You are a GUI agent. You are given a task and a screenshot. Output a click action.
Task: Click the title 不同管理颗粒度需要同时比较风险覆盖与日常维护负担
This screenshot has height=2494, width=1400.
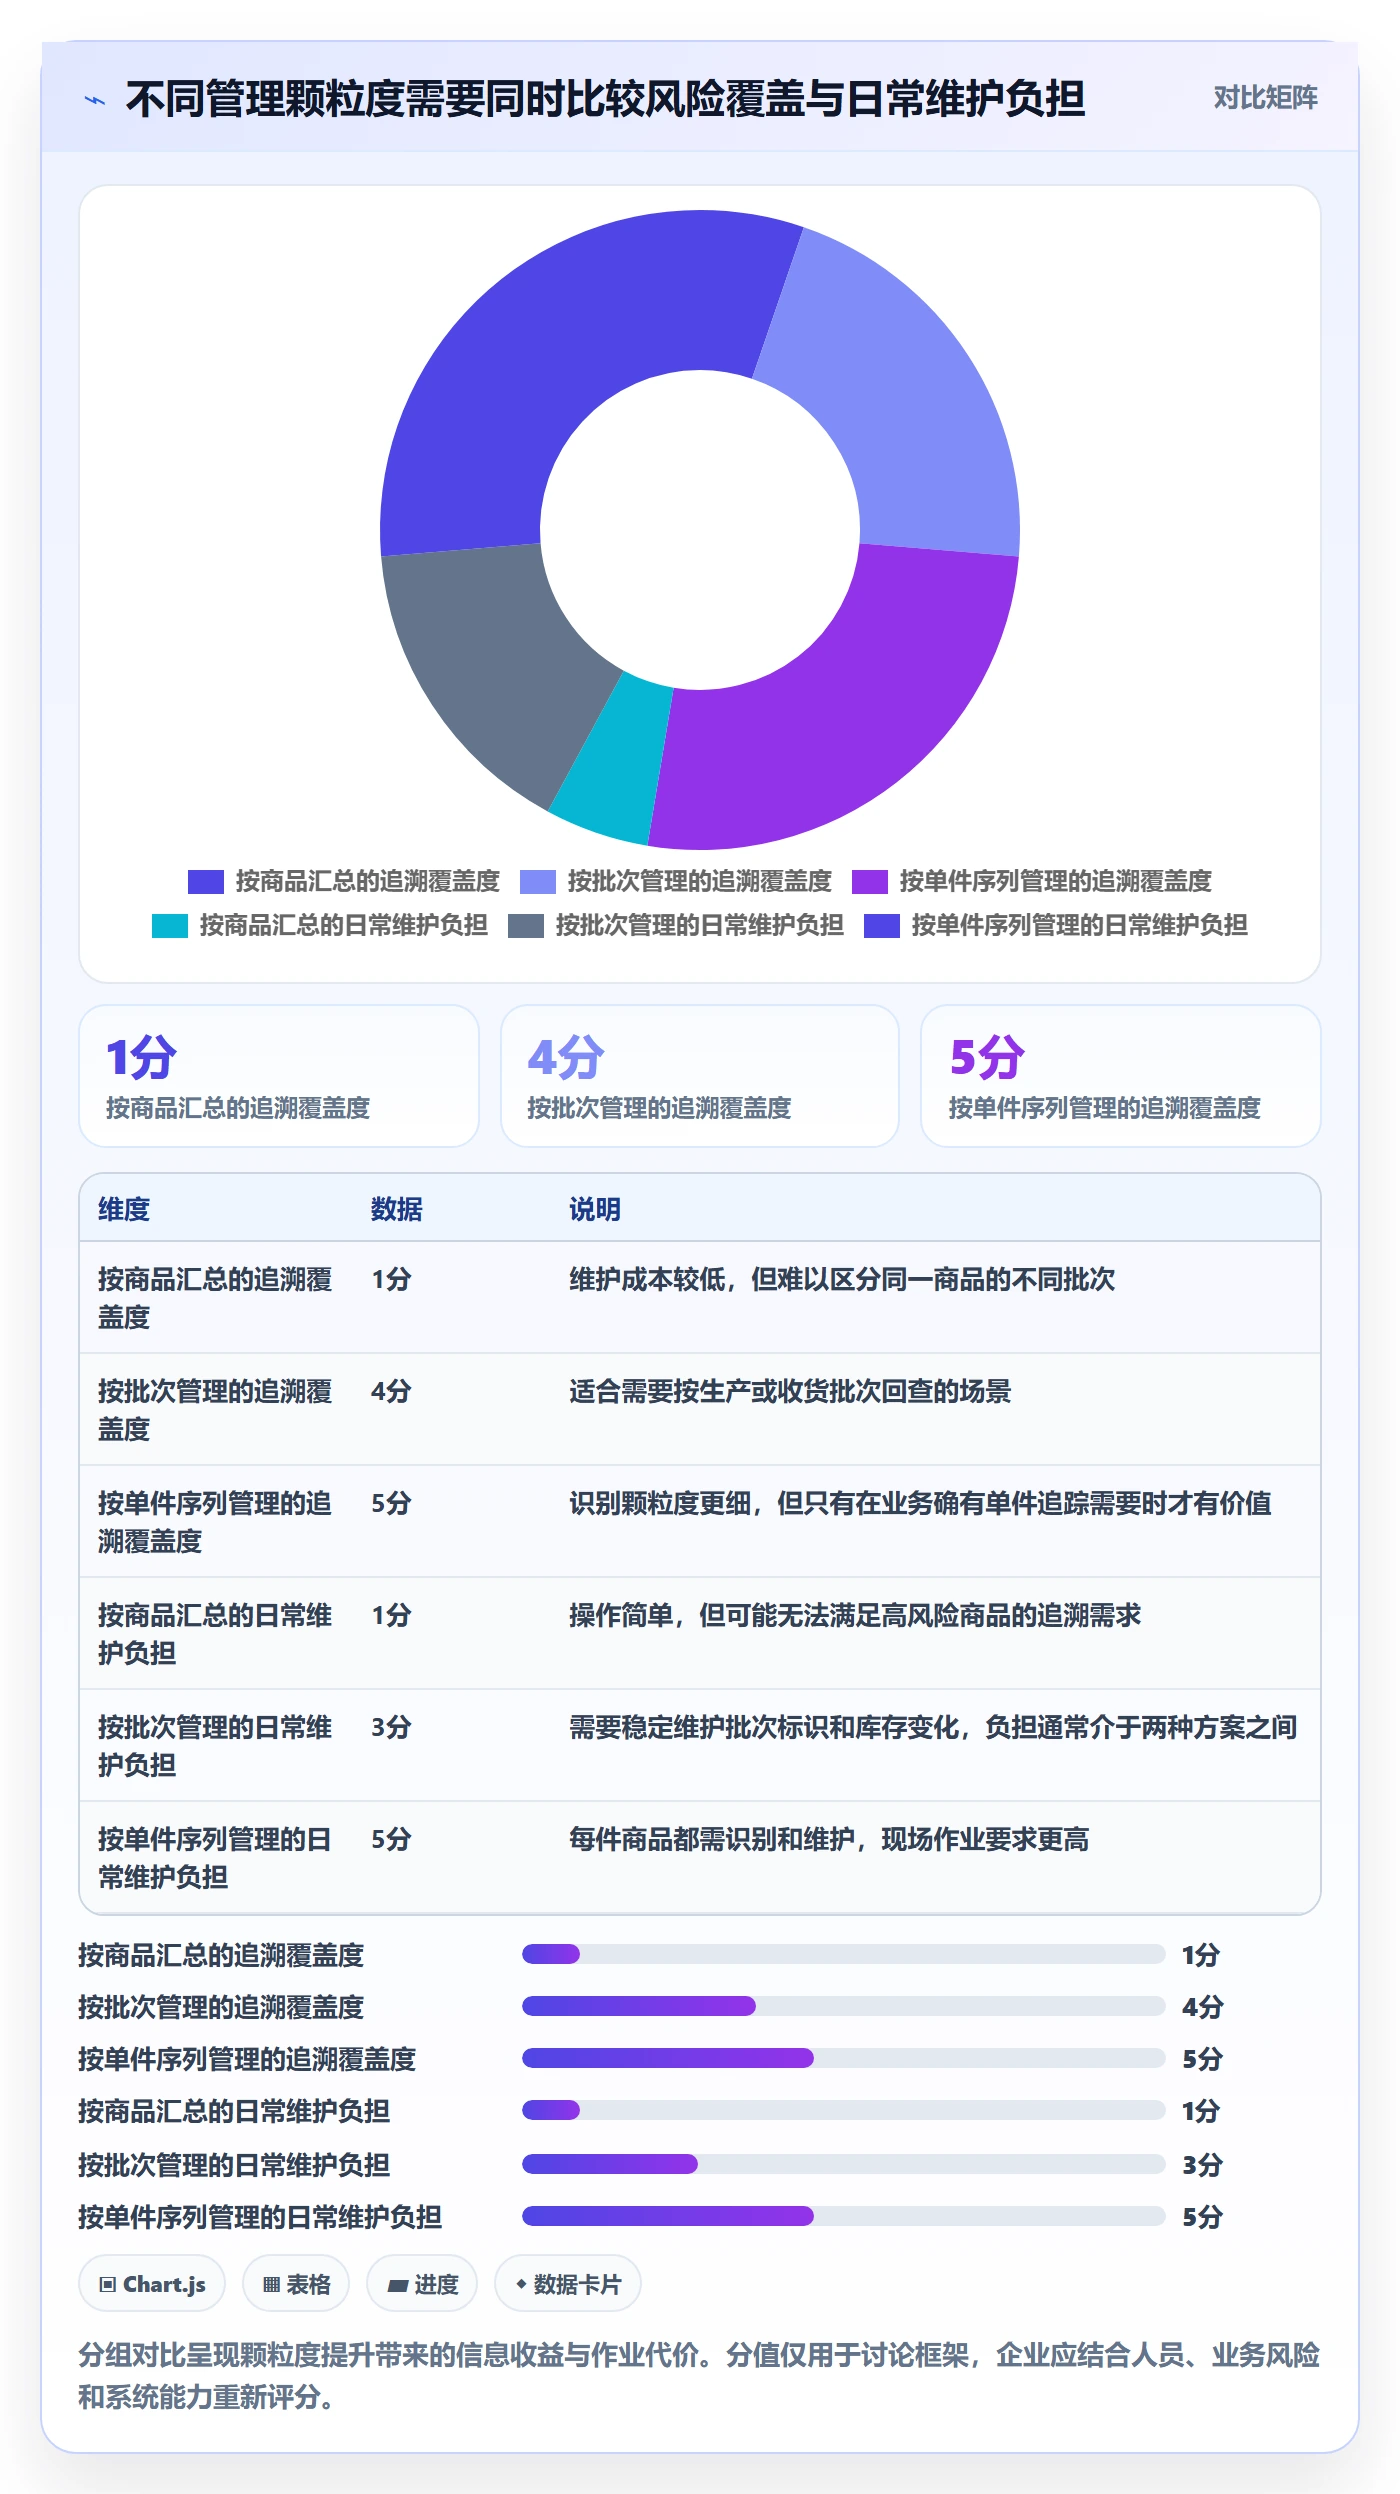606,99
